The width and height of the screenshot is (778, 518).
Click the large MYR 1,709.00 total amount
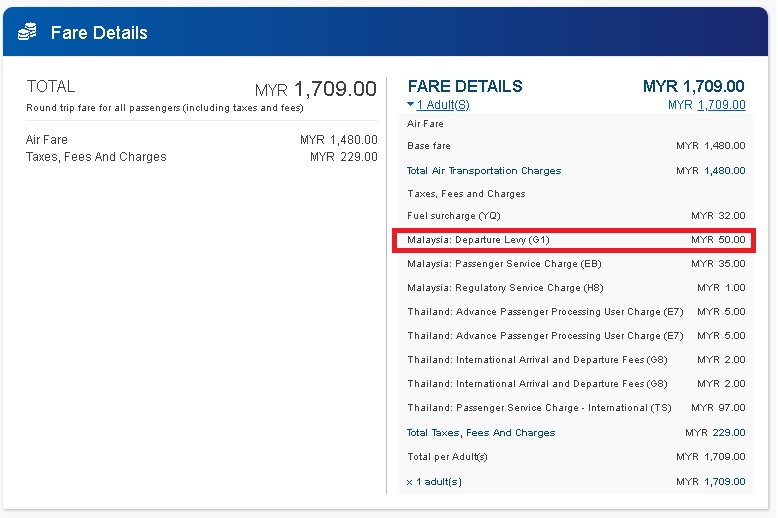[x=316, y=89]
